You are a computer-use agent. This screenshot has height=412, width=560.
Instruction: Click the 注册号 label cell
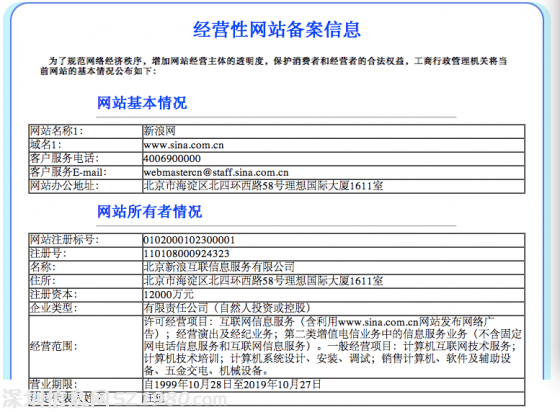tap(86, 253)
